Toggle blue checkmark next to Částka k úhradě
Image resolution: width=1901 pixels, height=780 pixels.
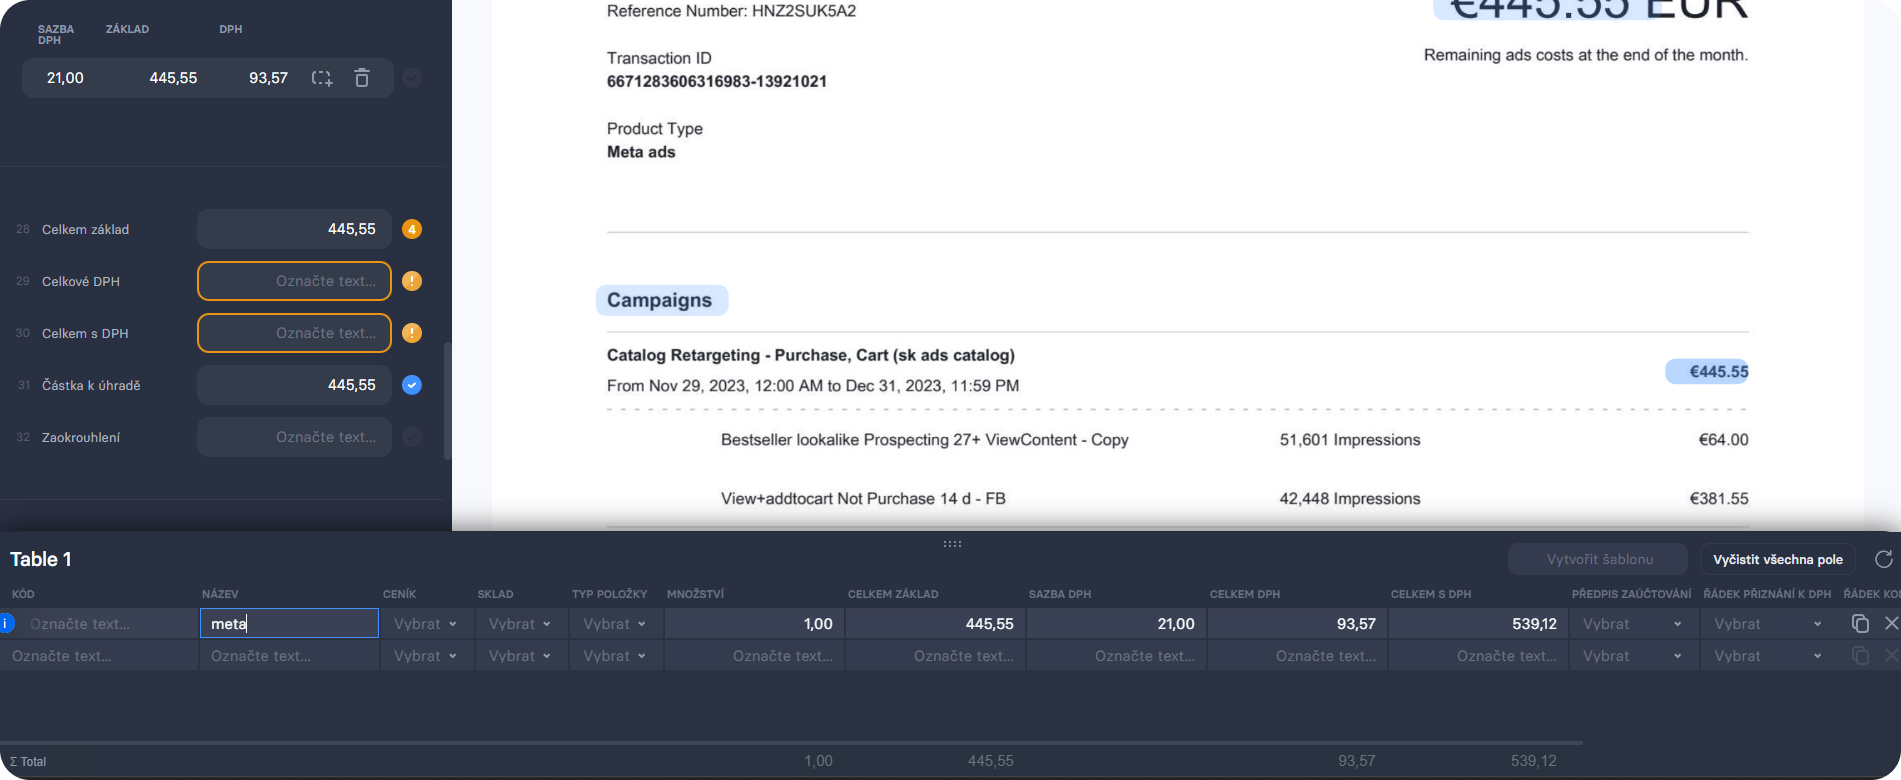click(x=412, y=385)
